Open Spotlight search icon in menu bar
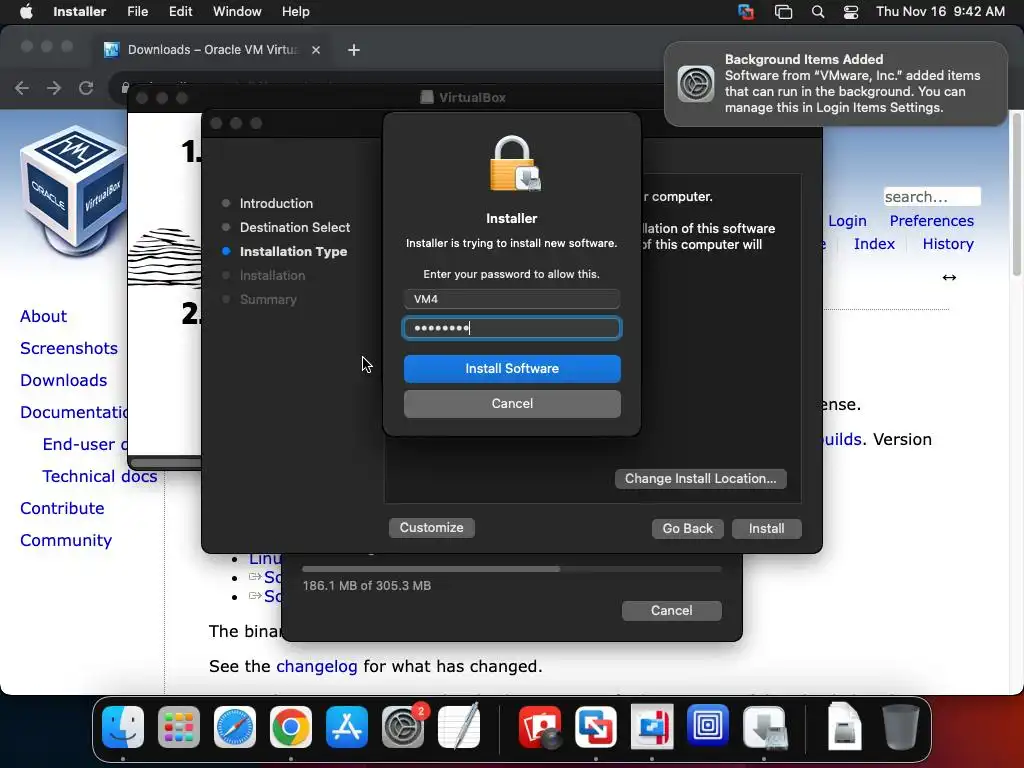The image size is (1024, 768). [818, 12]
